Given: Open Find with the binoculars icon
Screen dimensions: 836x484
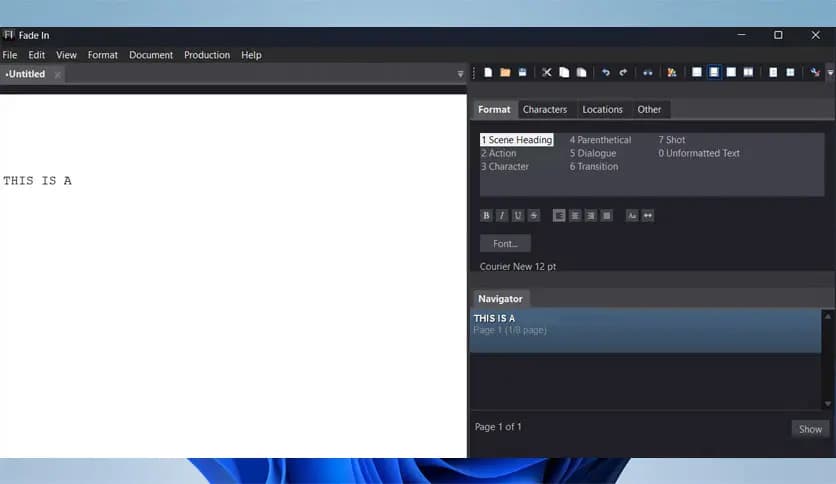Looking at the screenshot, I should pyautogui.click(x=647, y=72).
